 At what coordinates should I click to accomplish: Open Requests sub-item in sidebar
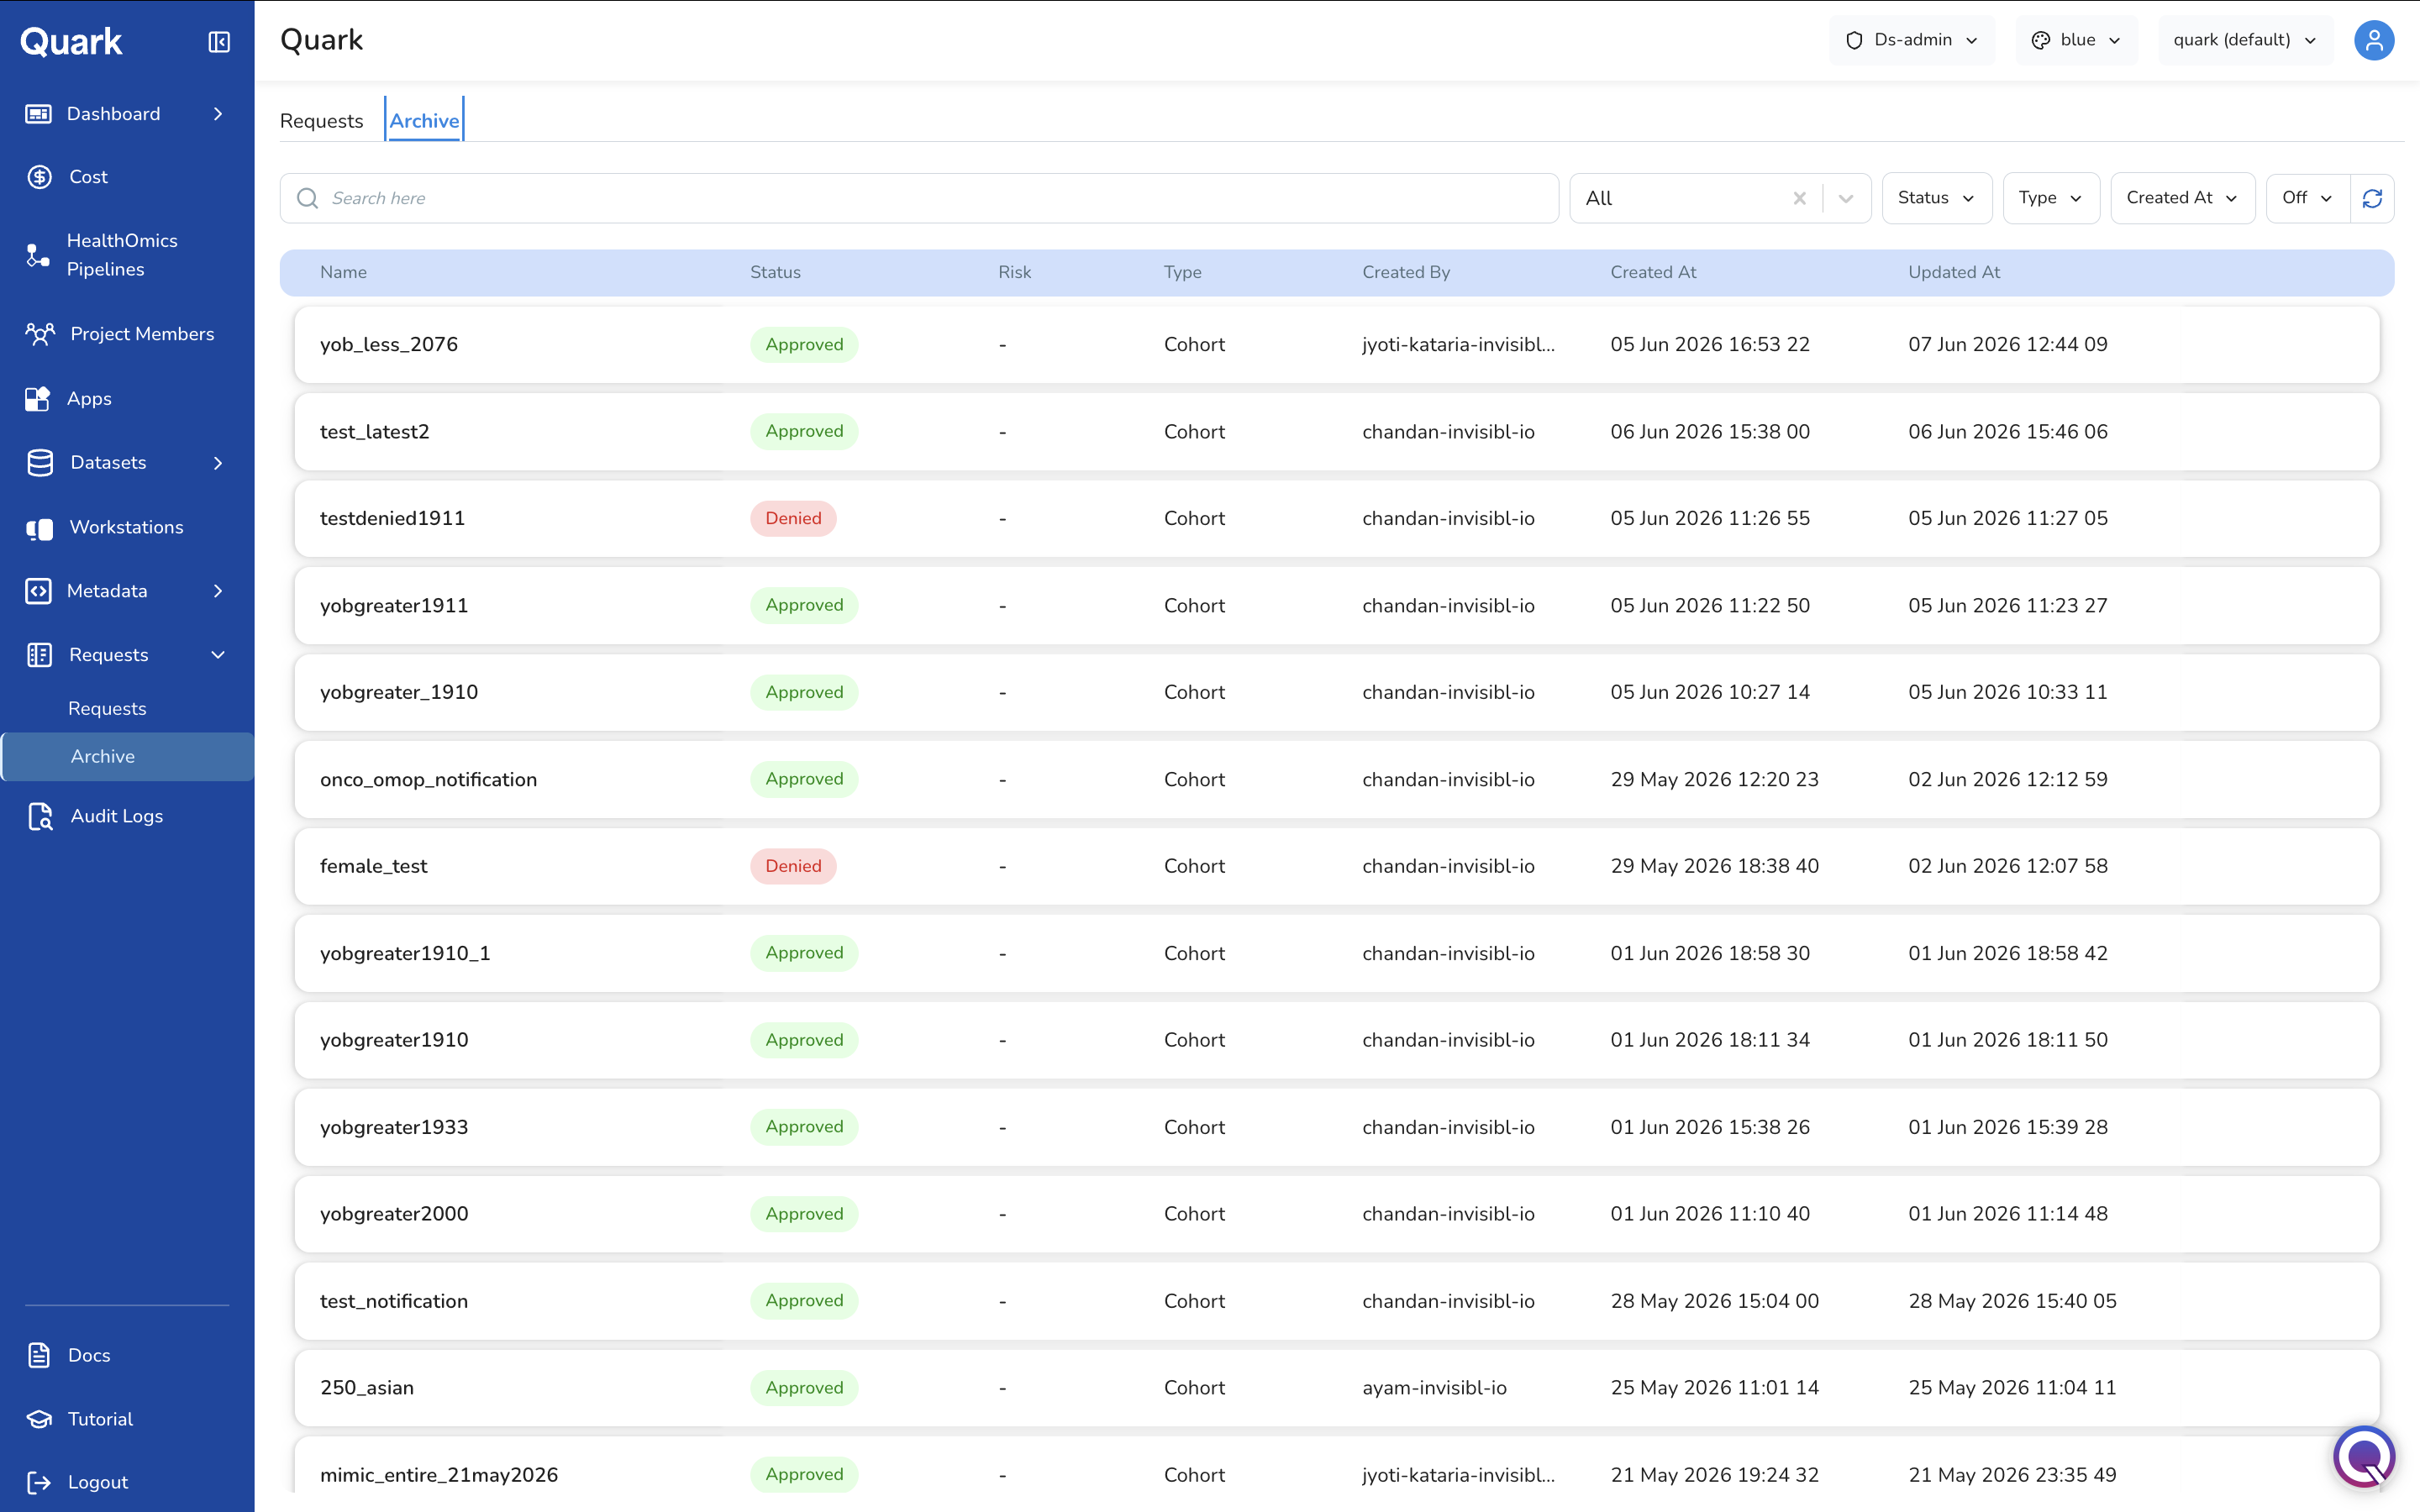[107, 708]
